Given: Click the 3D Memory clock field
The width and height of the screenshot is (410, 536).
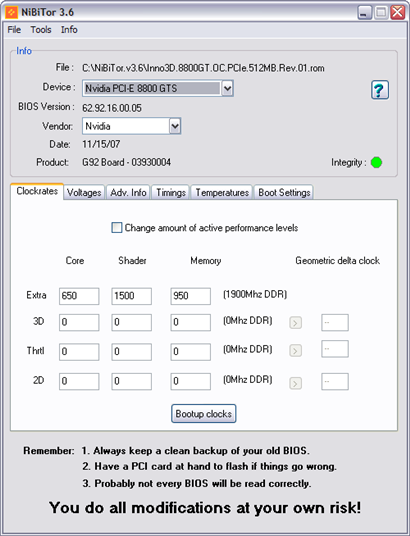Looking at the screenshot, I should coord(190,322).
